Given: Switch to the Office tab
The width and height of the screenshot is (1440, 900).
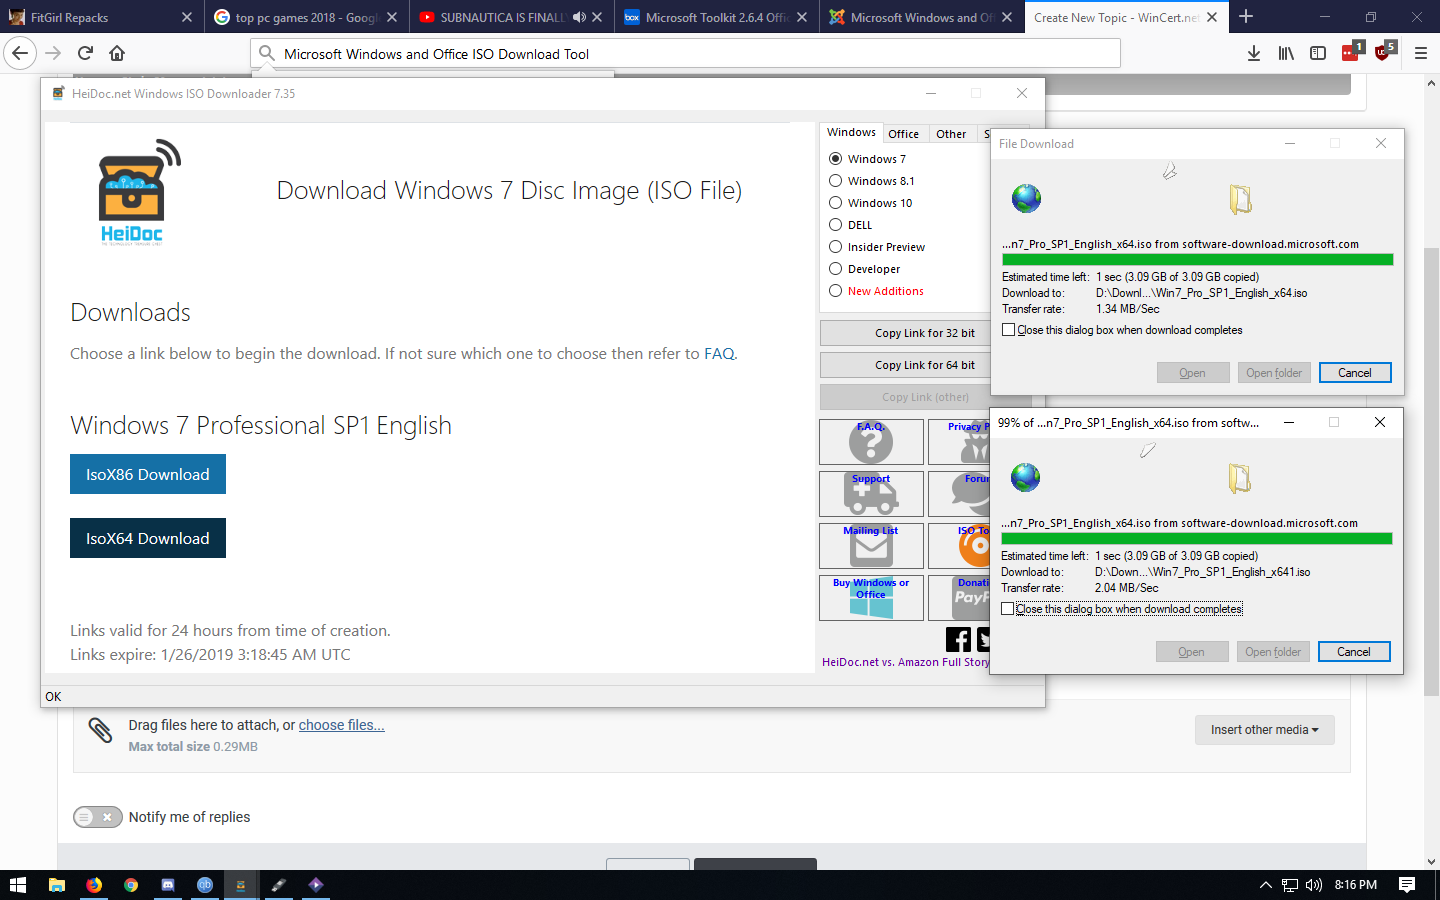Looking at the screenshot, I should tap(903, 134).
